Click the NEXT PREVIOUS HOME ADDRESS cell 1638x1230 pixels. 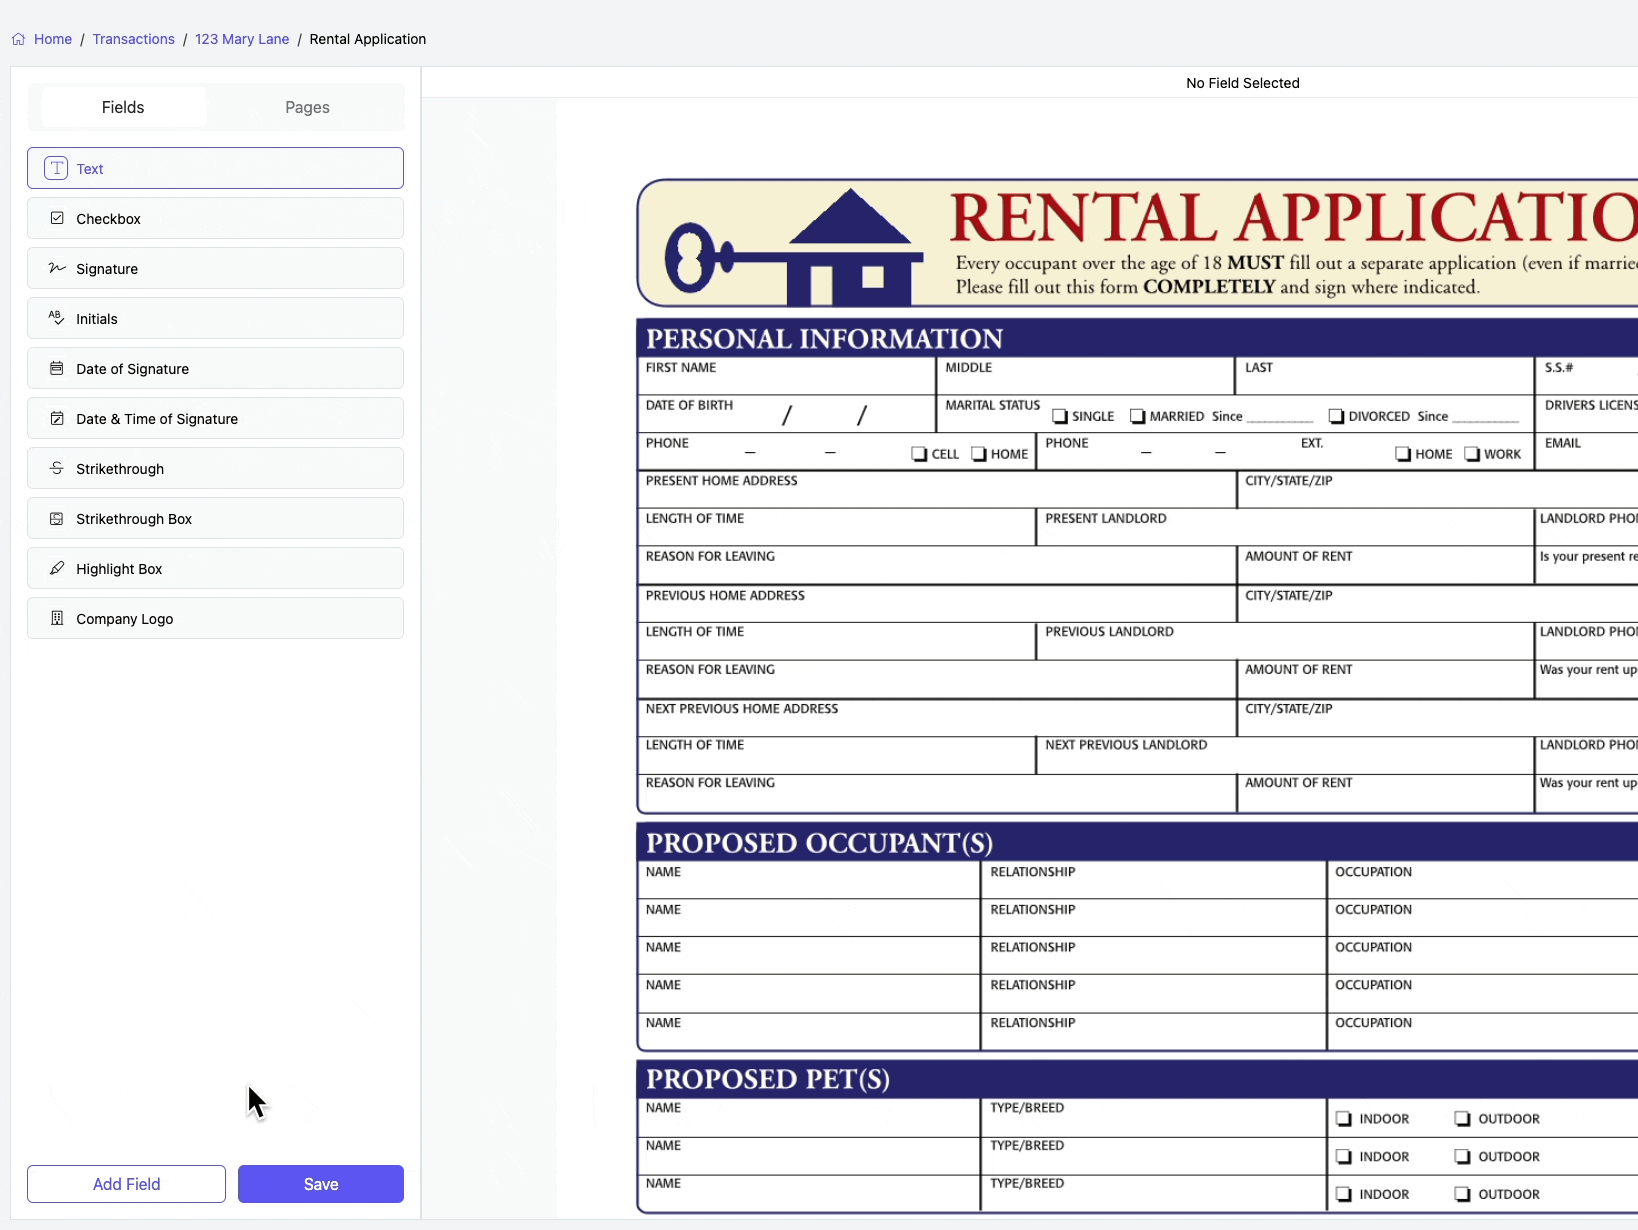point(937,718)
